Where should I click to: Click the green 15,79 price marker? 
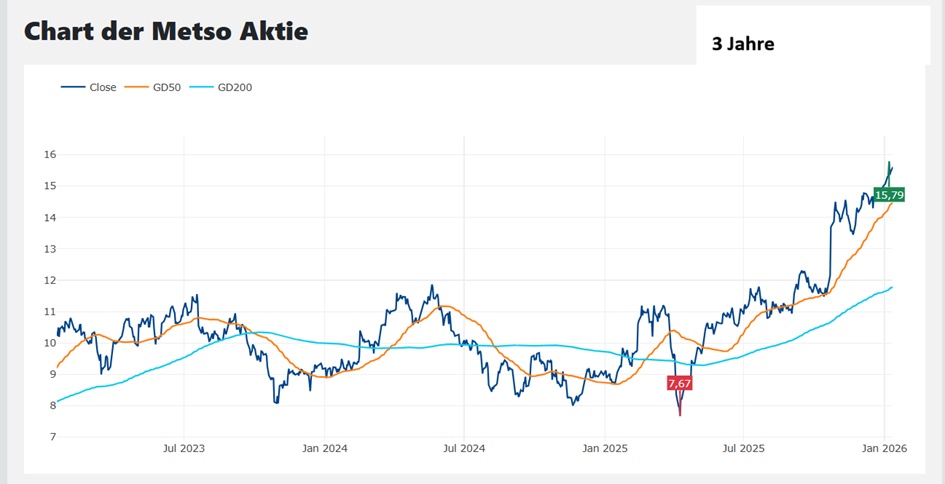click(x=889, y=194)
